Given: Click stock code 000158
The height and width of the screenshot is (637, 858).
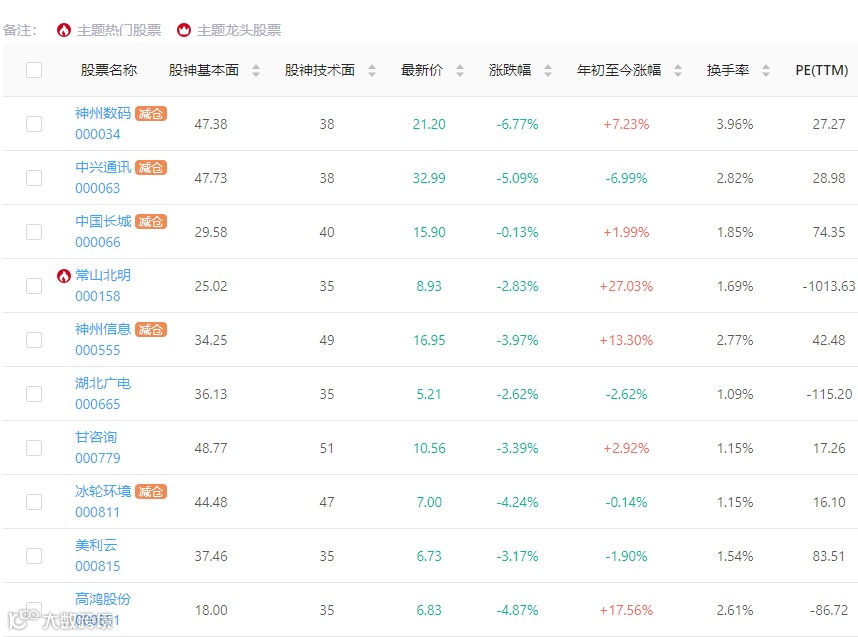Looking at the screenshot, I should point(97,296).
